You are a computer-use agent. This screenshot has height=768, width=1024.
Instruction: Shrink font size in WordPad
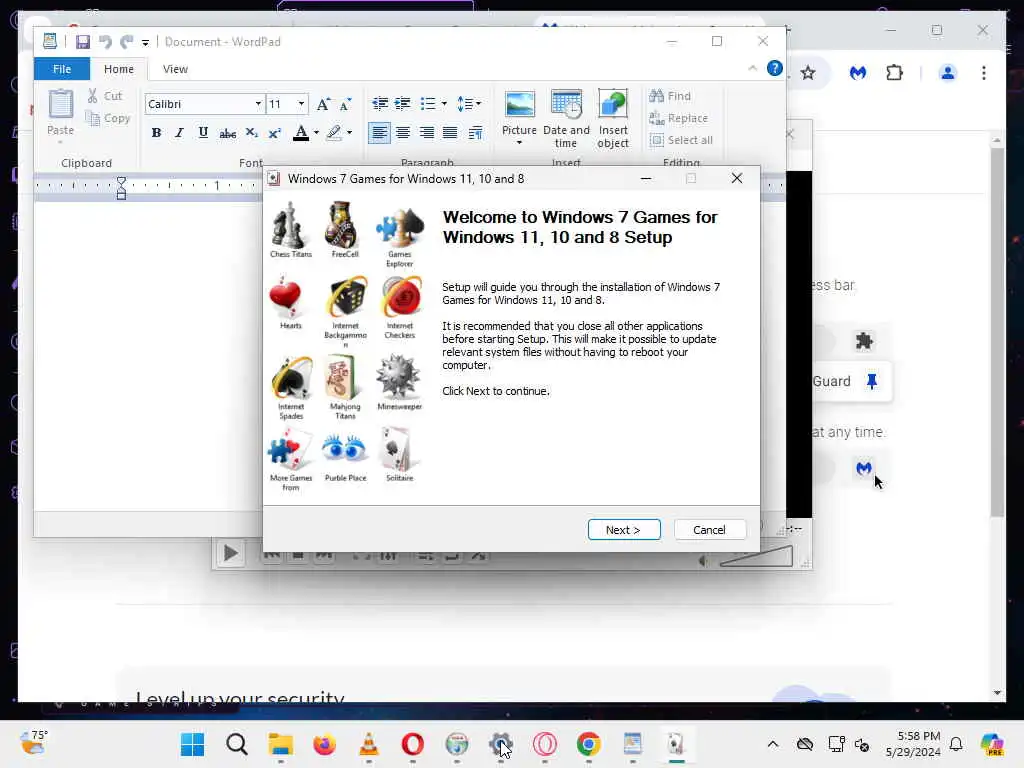click(345, 104)
